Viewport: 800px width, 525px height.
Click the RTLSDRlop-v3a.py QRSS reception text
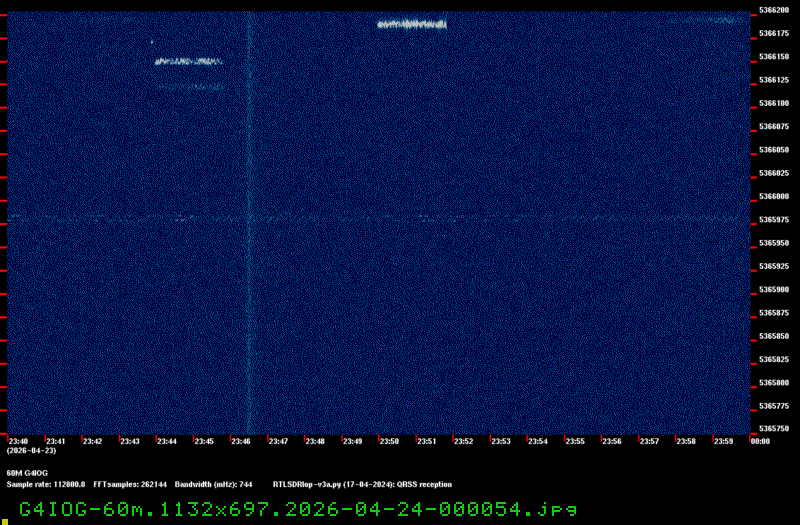coord(362,485)
